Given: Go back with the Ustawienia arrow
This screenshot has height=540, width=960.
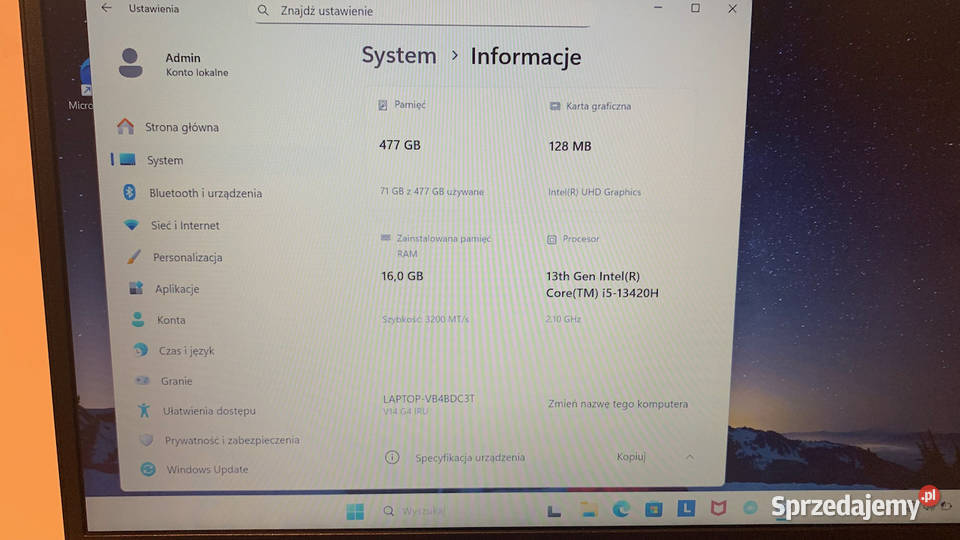Looking at the screenshot, I should [107, 8].
